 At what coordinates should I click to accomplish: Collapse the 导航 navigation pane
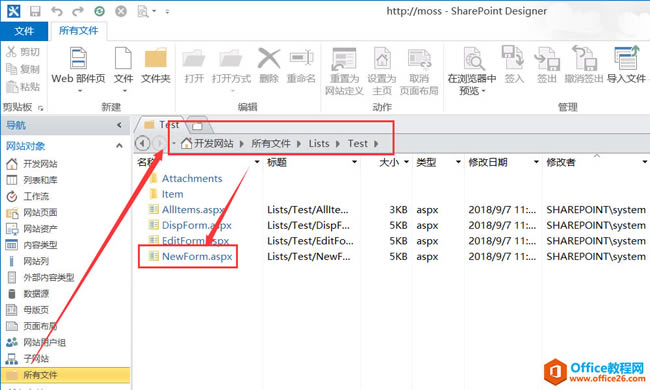(x=119, y=125)
